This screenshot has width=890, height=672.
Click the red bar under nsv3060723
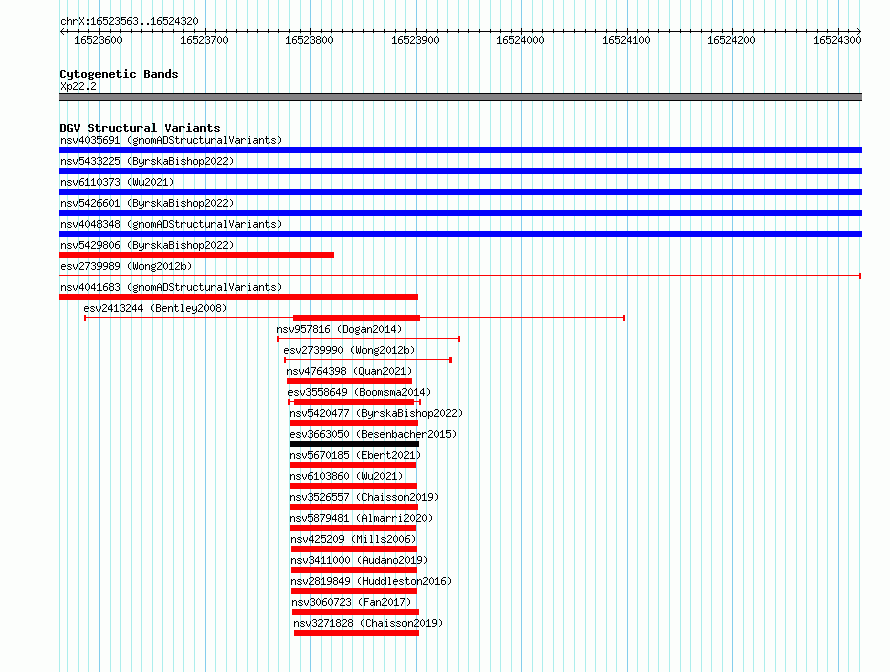[x=355, y=612]
